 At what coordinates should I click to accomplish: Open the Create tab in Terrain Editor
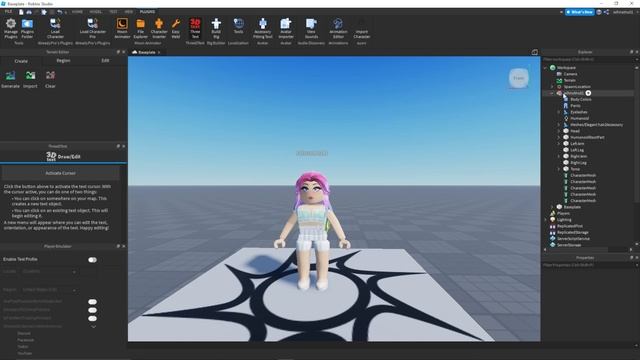click(x=21, y=61)
